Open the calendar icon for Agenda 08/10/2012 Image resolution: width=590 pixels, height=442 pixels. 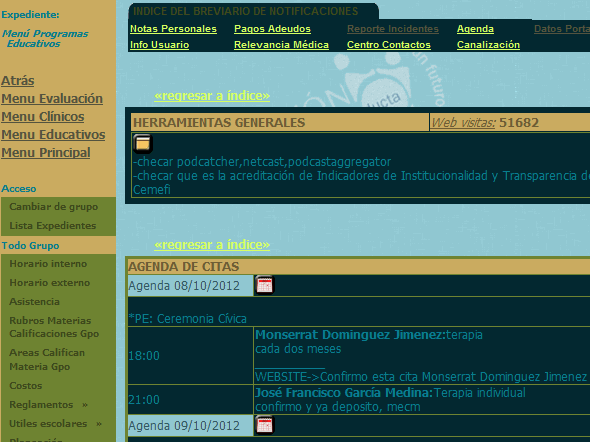coord(265,285)
